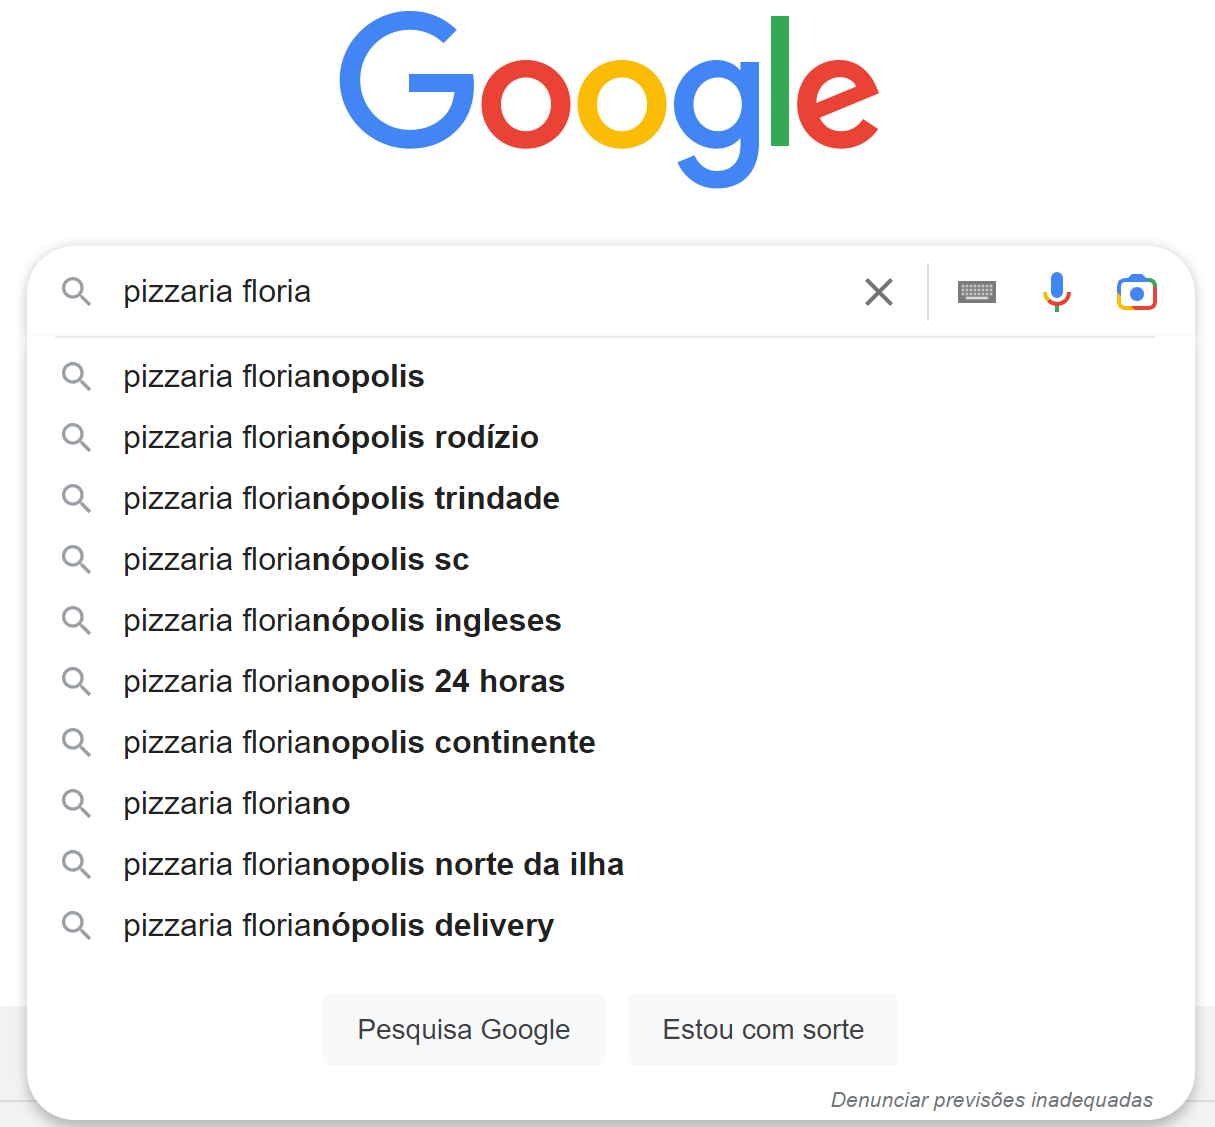
Task: Select suggestion 'pizzaria florianopolis 24 horas'
Action: pos(344,681)
